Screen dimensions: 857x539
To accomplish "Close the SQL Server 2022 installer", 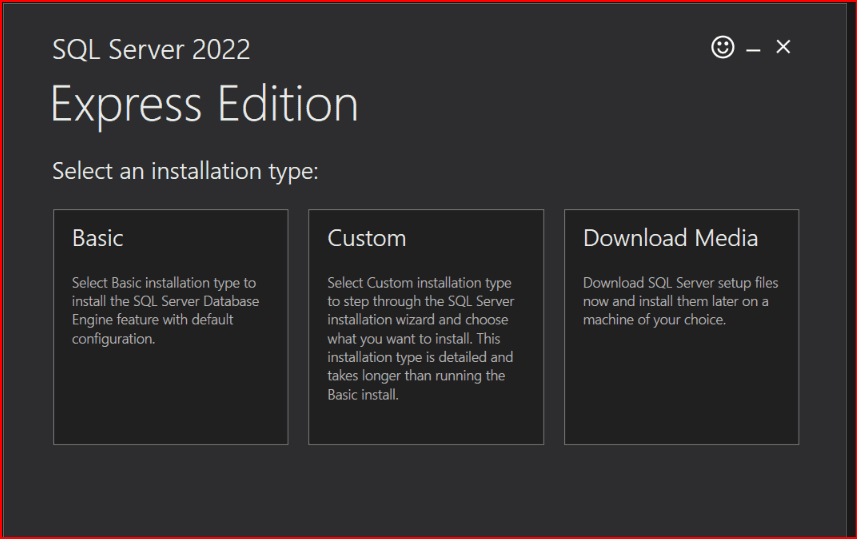I will (783, 47).
